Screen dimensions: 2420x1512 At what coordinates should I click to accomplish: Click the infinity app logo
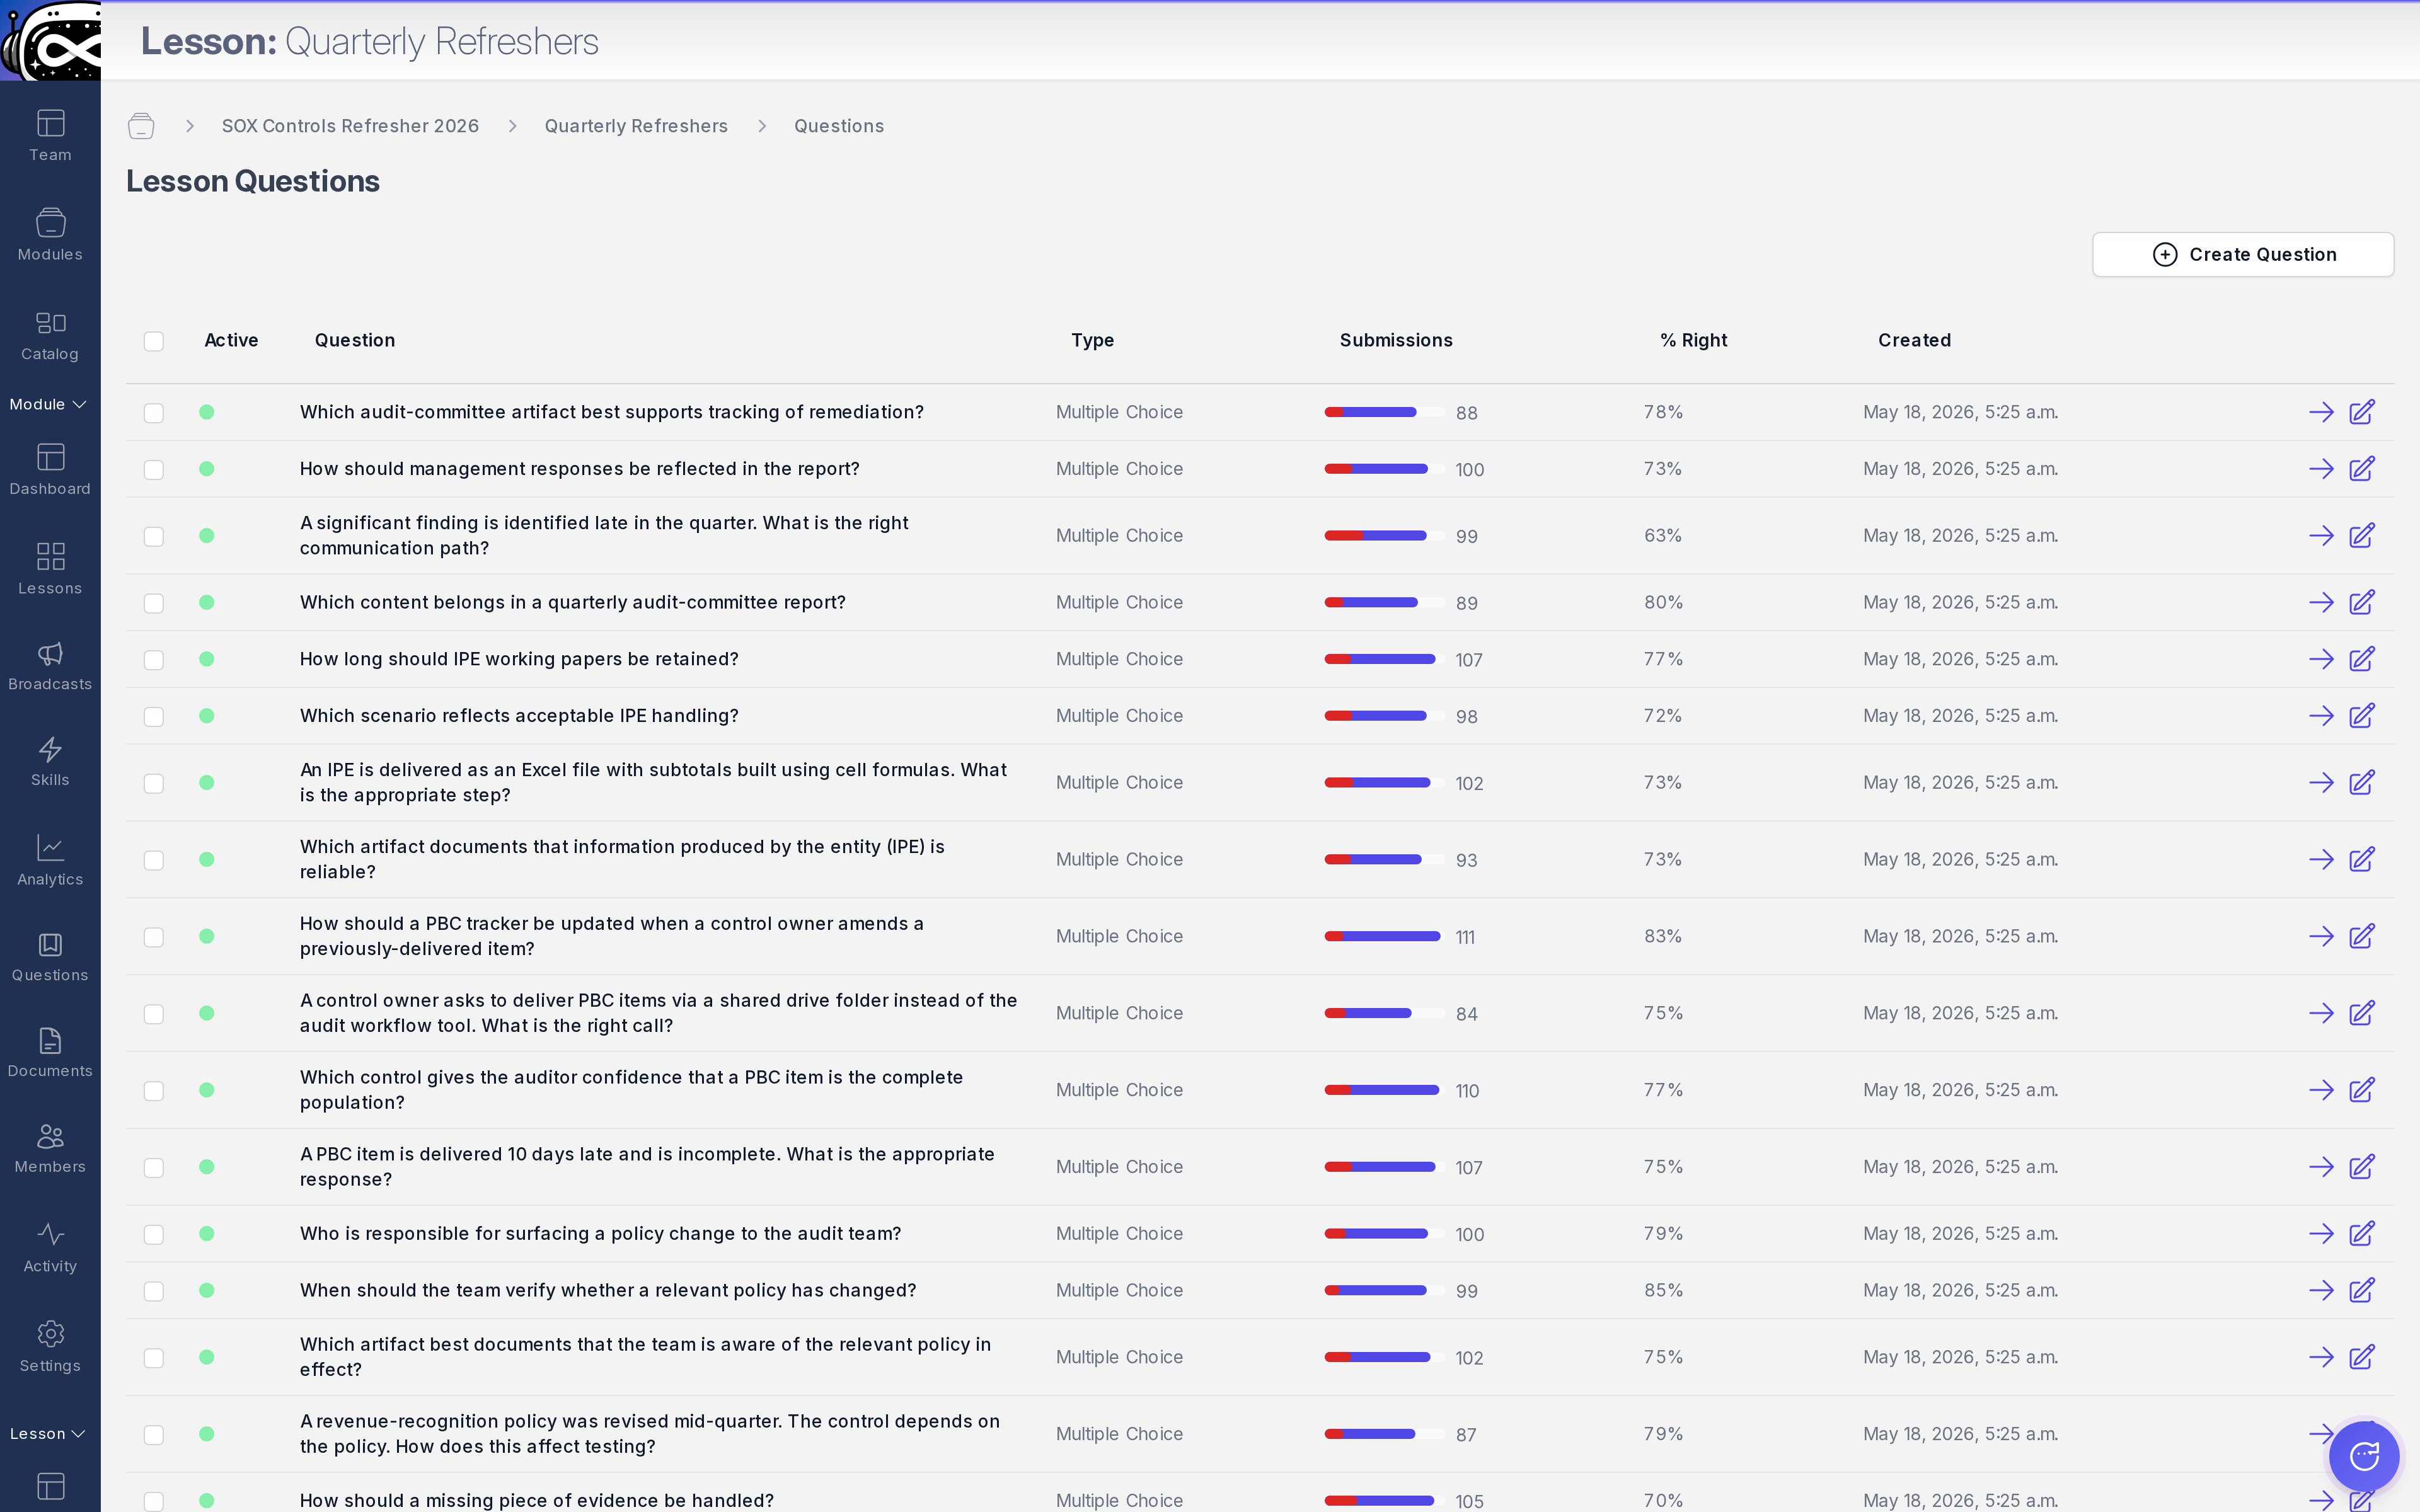coord(50,40)
